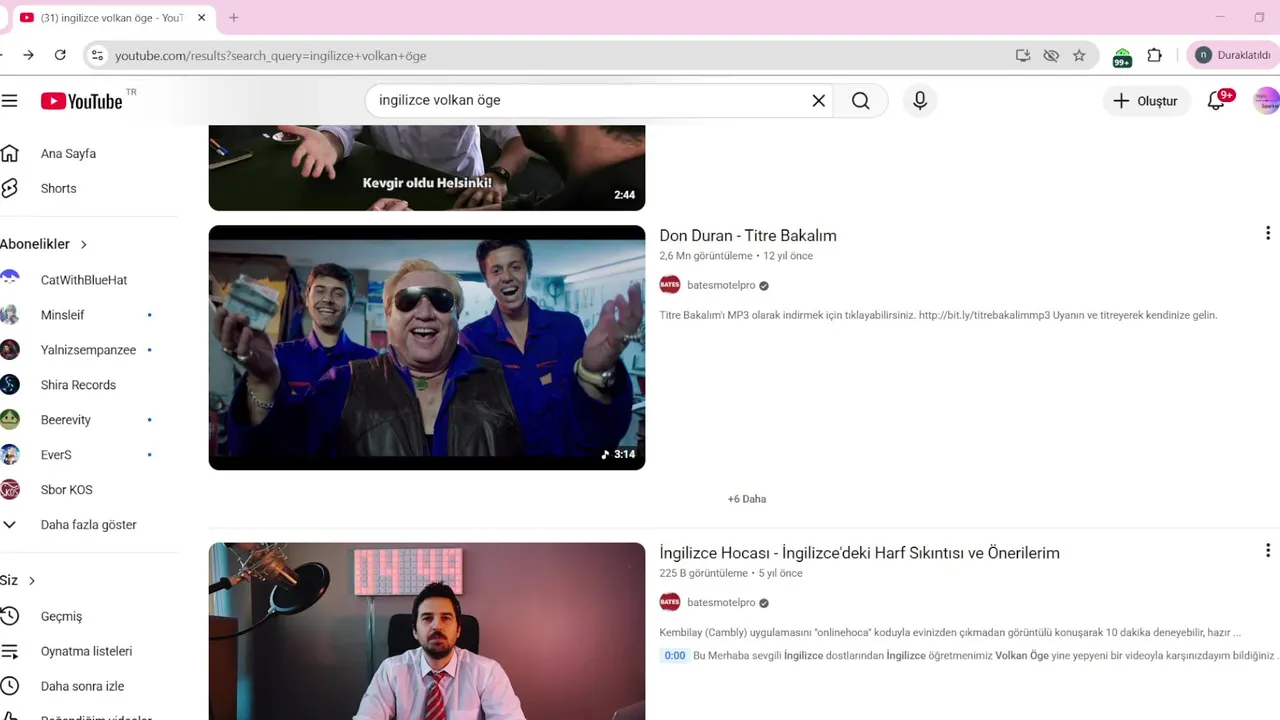Image resolution: width=1280 pixels, height=720 pixels.
Task: Click the Don Duran - Titre Bakalım title
Action: (x=748, y=236)
